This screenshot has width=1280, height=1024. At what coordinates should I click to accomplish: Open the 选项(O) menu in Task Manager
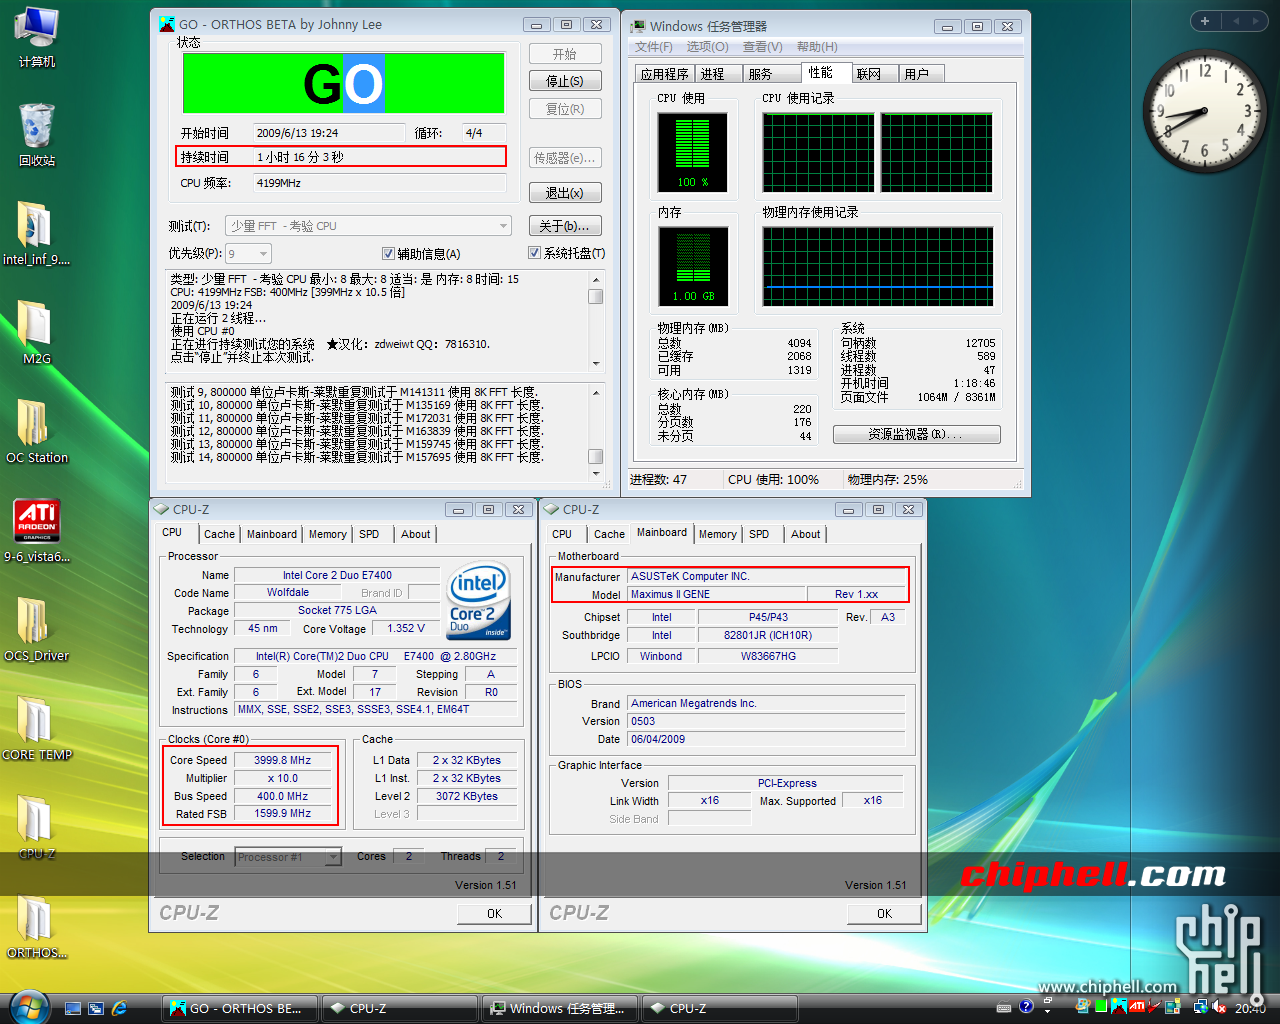pyautogui.click(x=707, y=47)
